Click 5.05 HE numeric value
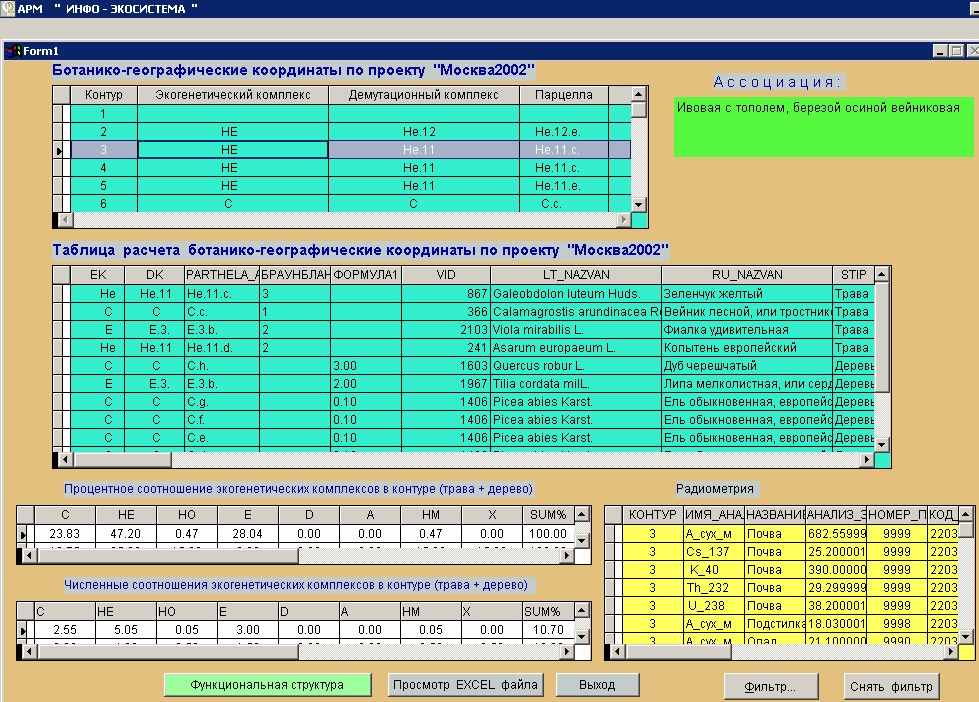This screenshot has width=979, height=702. coord(125,630)
